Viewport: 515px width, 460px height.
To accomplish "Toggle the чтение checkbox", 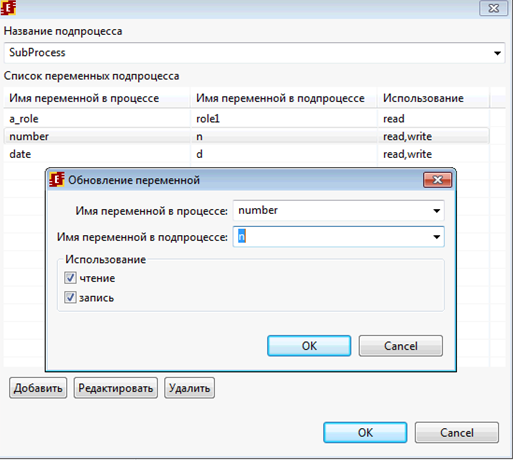I will tap(70, 278).
